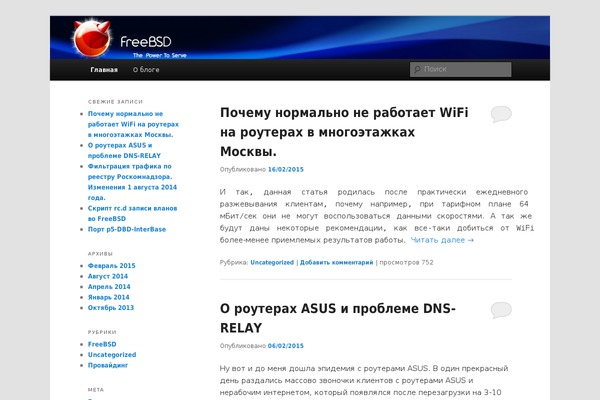Open sidebar link Скрипт rc.d записи вланов
Viewport: 600px width, 400px height.
coord(132,214)
